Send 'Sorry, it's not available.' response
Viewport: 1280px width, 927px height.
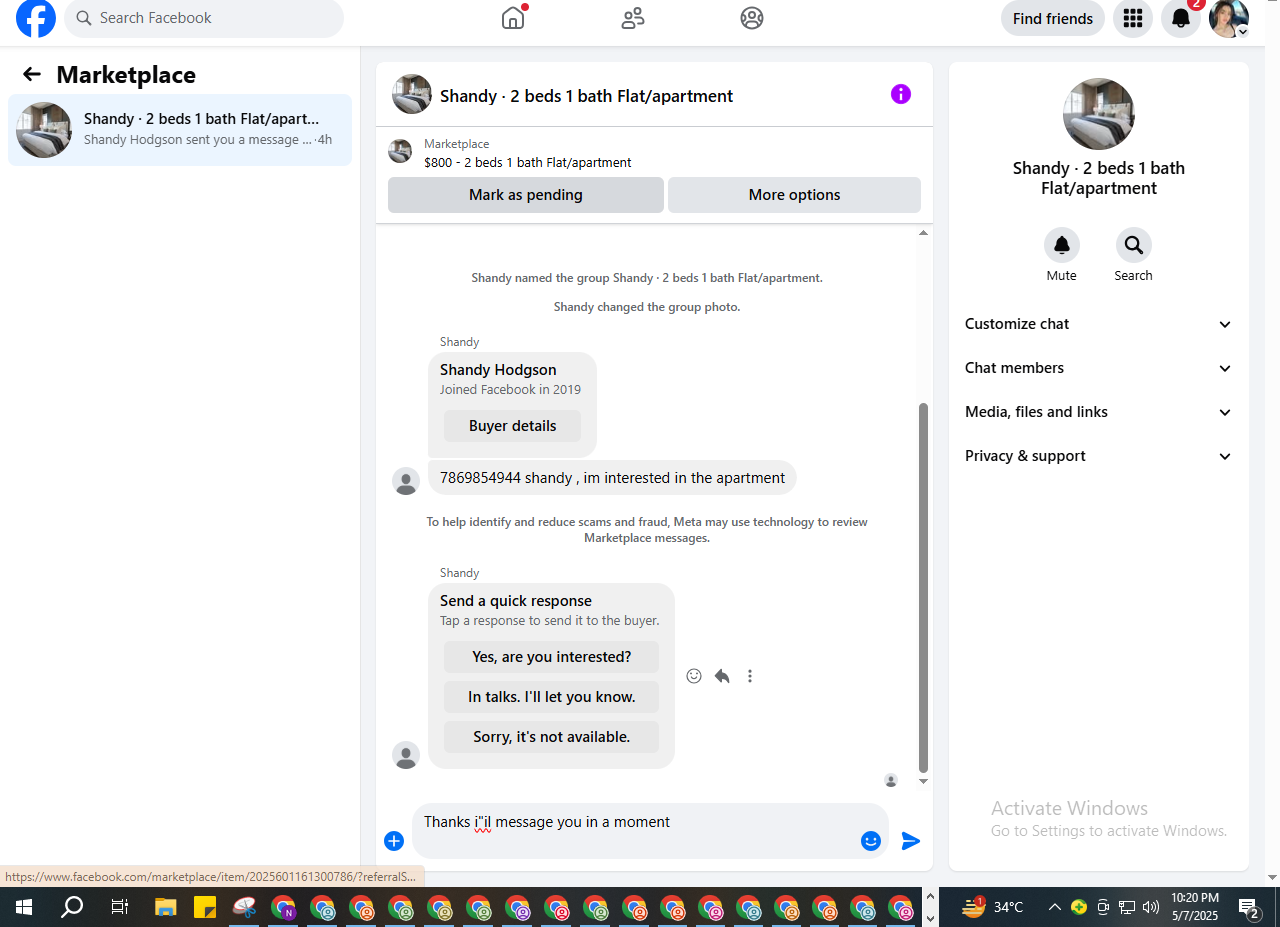(551, 737)
